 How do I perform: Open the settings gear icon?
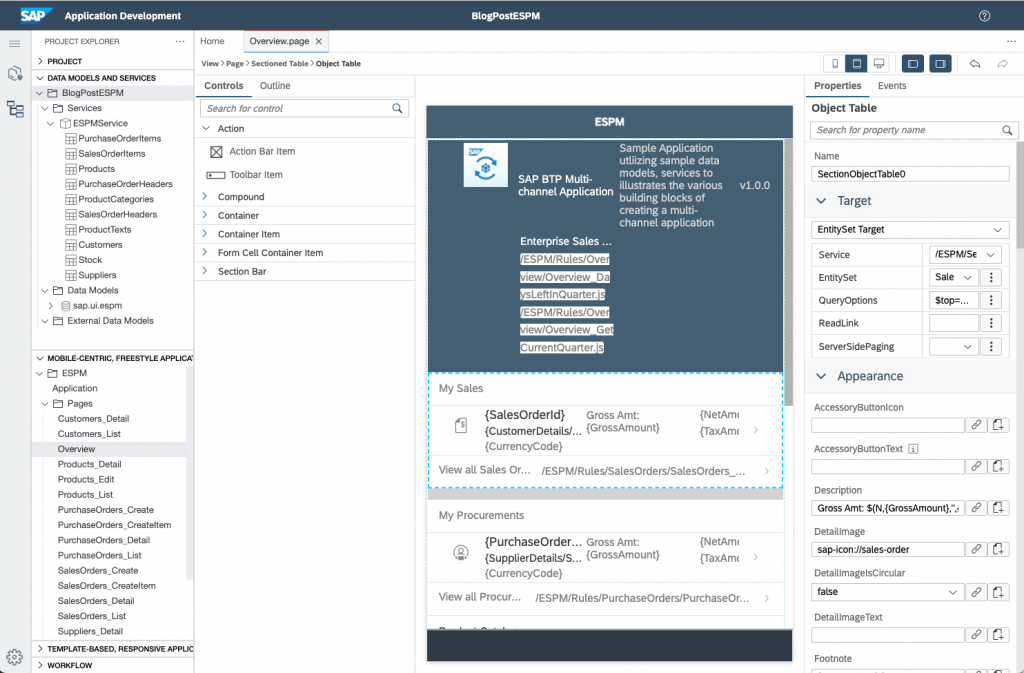tap(14, 657)
